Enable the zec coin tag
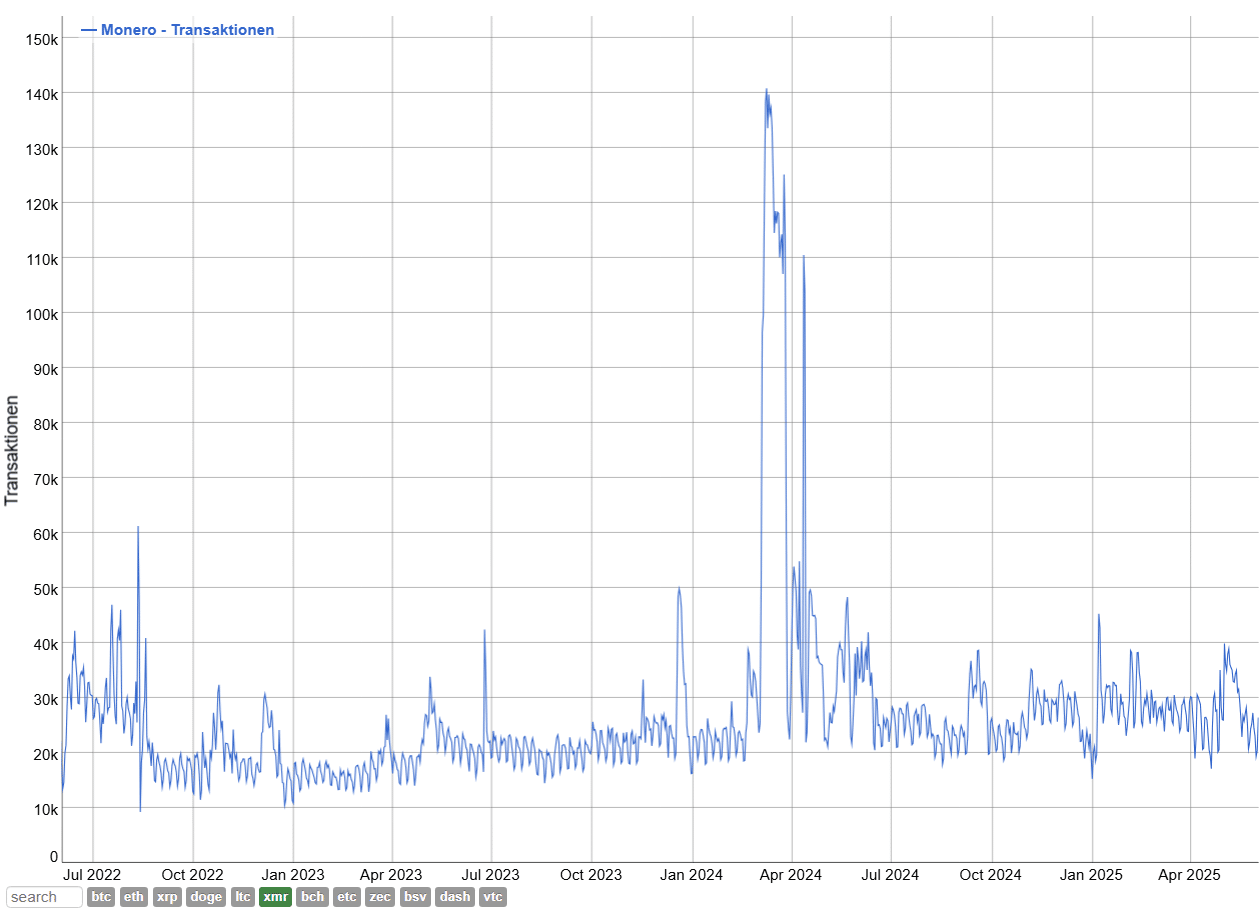 (x=380, y=897)
